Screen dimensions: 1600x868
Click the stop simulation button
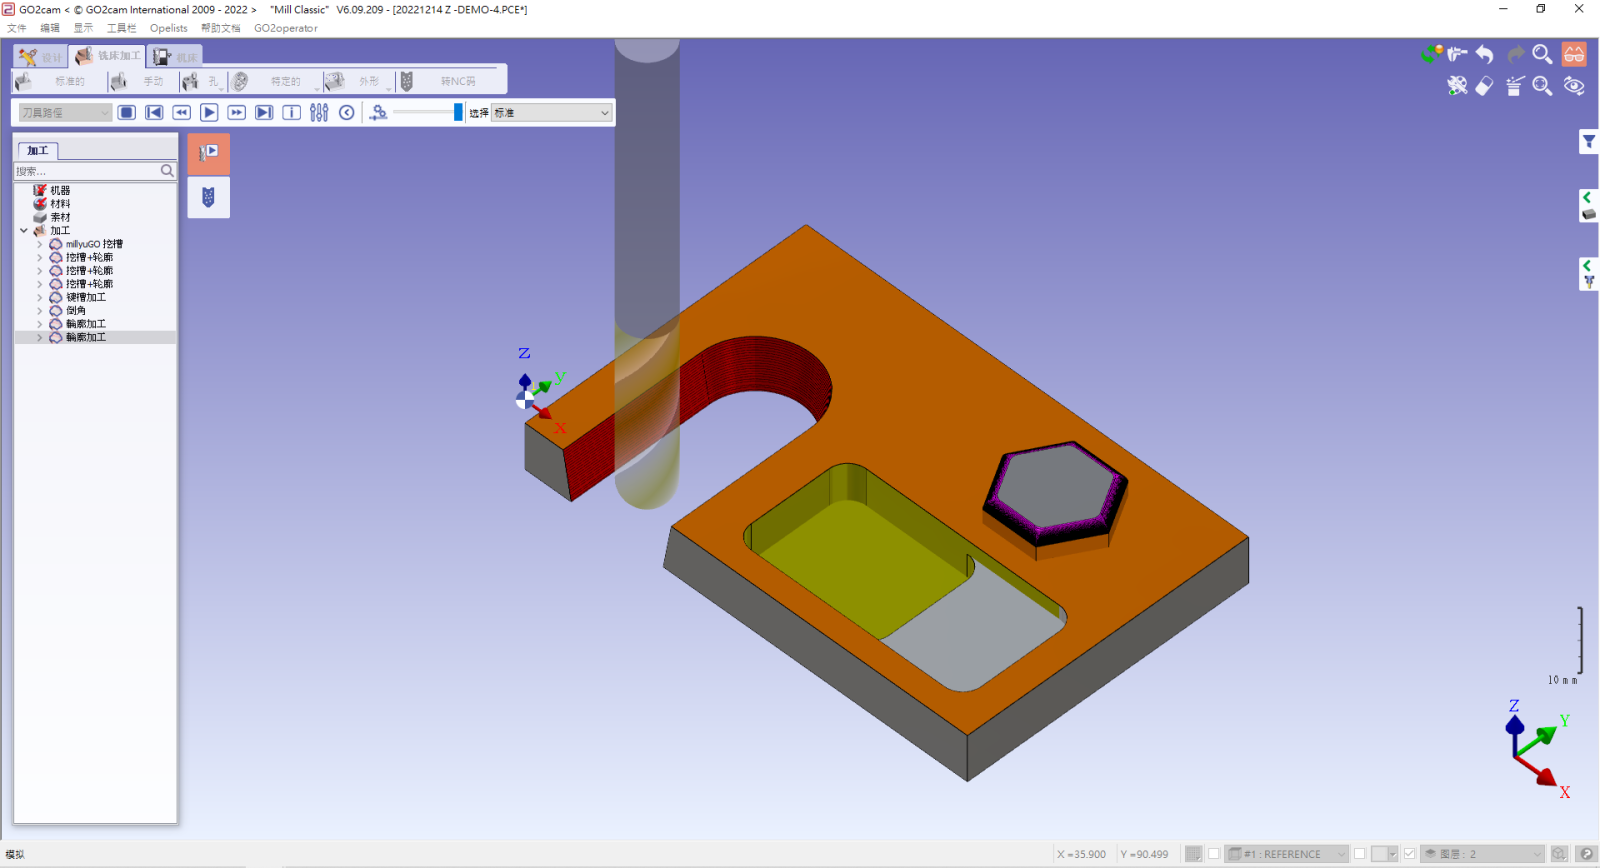[x=127, y=113]
